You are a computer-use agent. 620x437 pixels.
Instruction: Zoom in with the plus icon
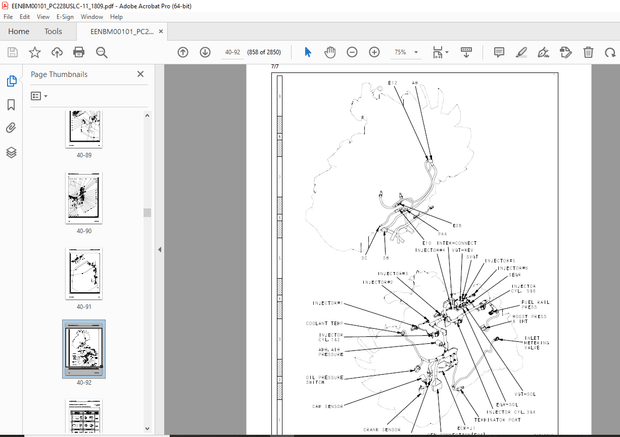pos(374,52)
